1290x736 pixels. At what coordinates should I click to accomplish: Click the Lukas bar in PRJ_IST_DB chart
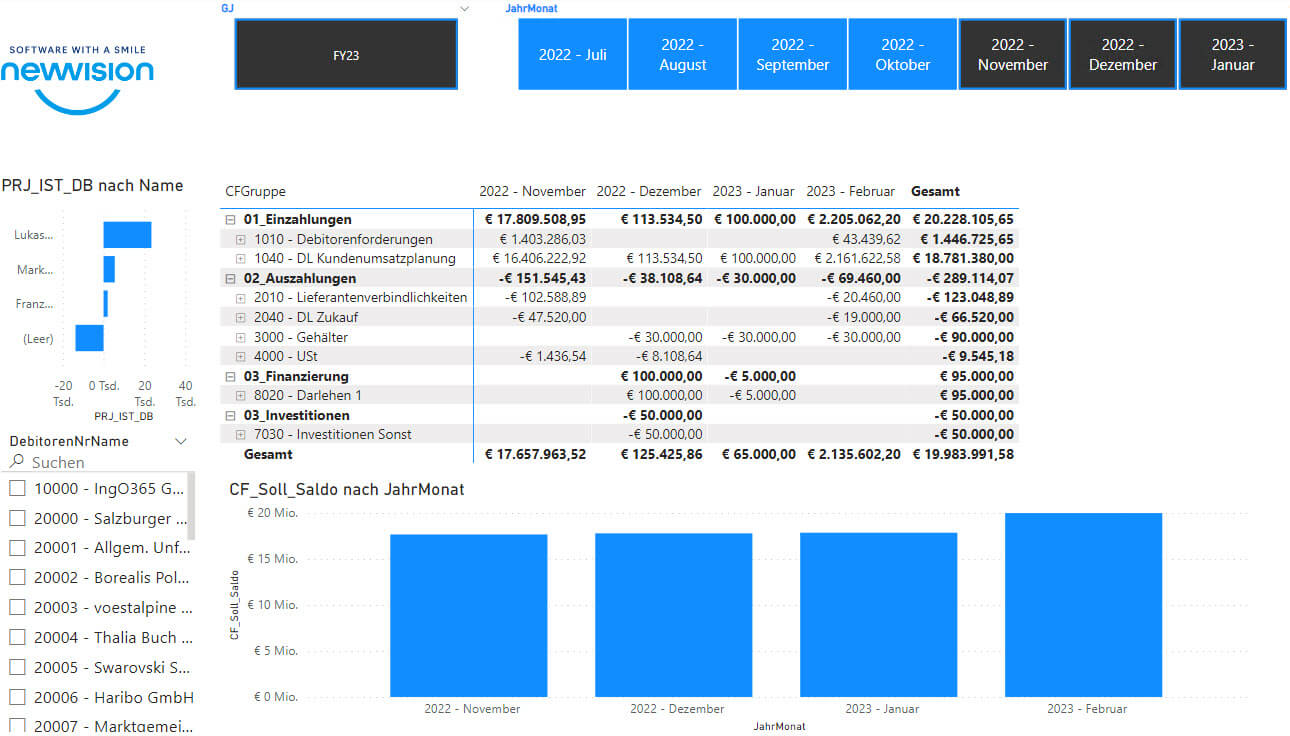127,235
